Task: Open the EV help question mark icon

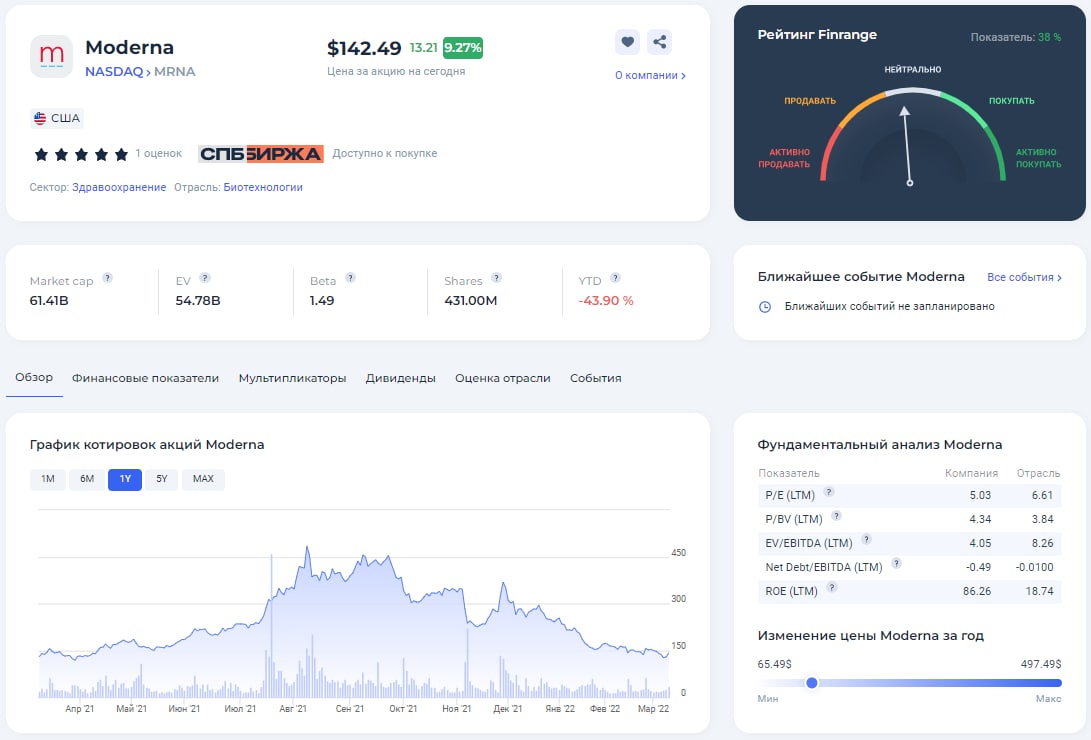Action: click(205, 278)
